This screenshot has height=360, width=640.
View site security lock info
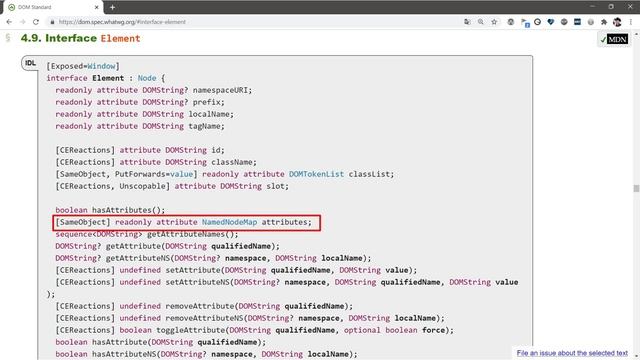(52, 22)
